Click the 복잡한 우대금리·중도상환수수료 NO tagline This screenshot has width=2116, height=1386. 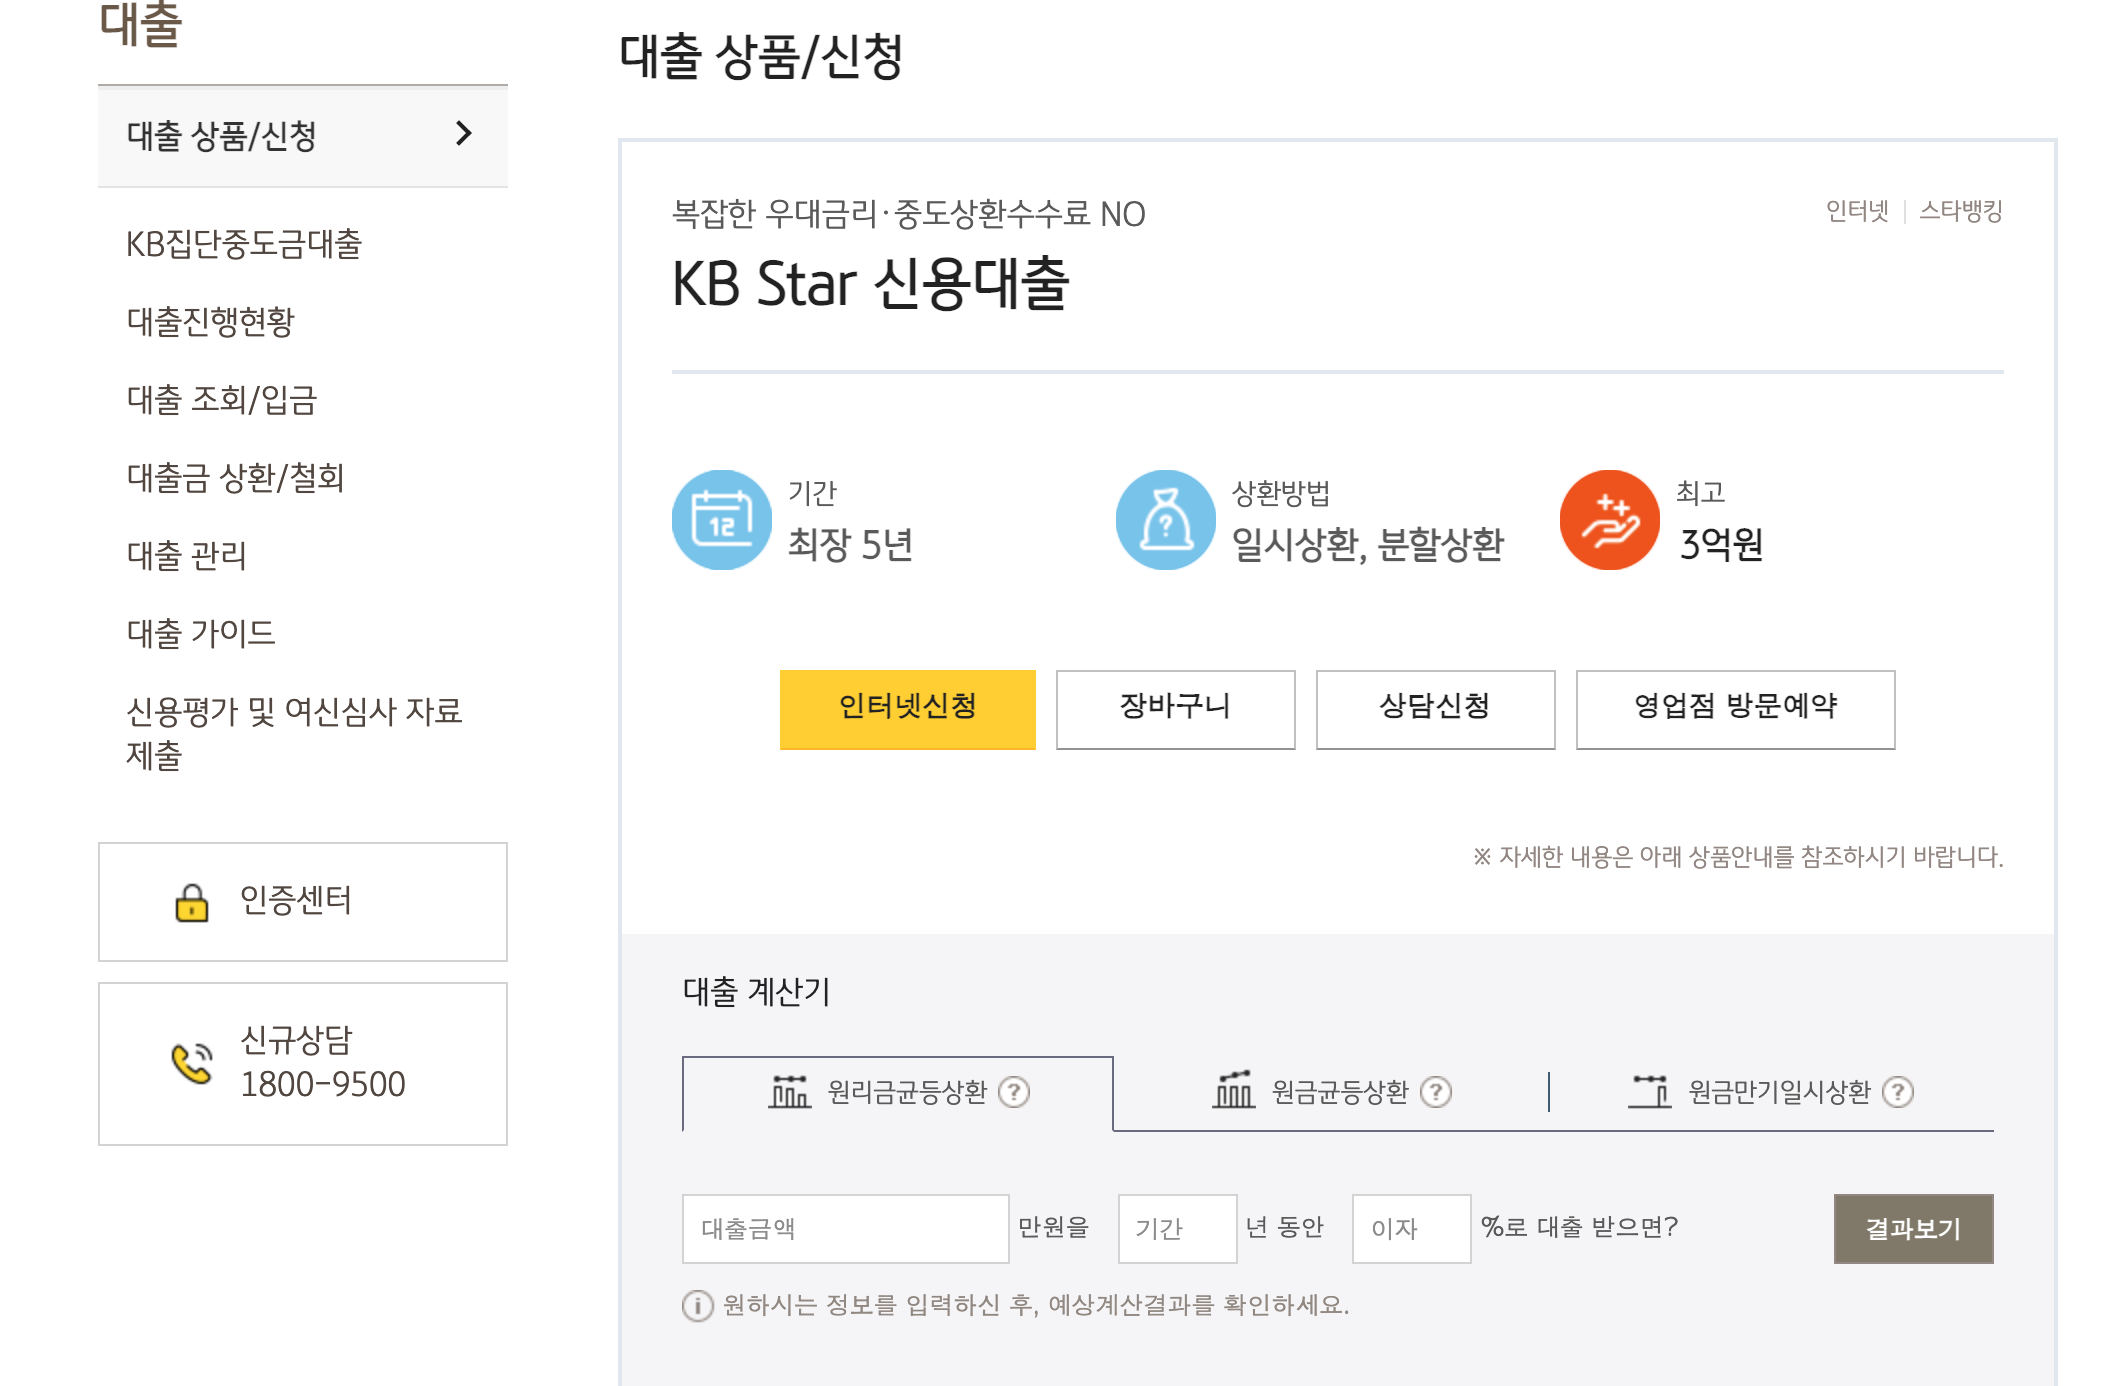[909, 214]
